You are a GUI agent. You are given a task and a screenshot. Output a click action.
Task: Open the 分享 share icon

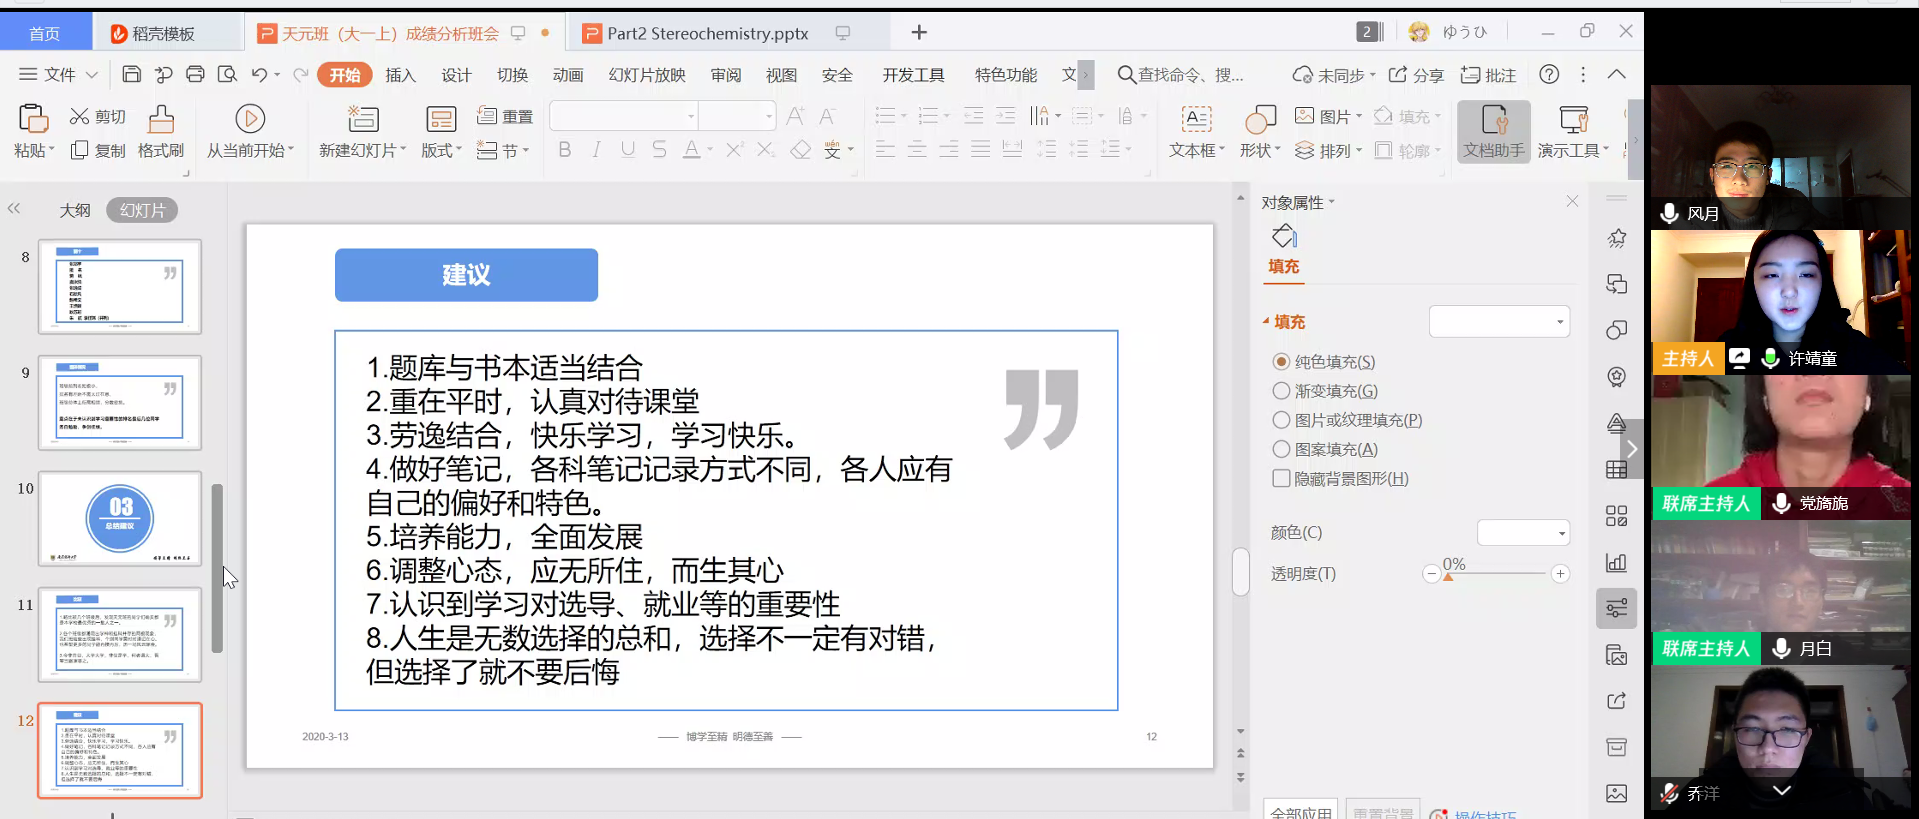tap(1398, 75)
